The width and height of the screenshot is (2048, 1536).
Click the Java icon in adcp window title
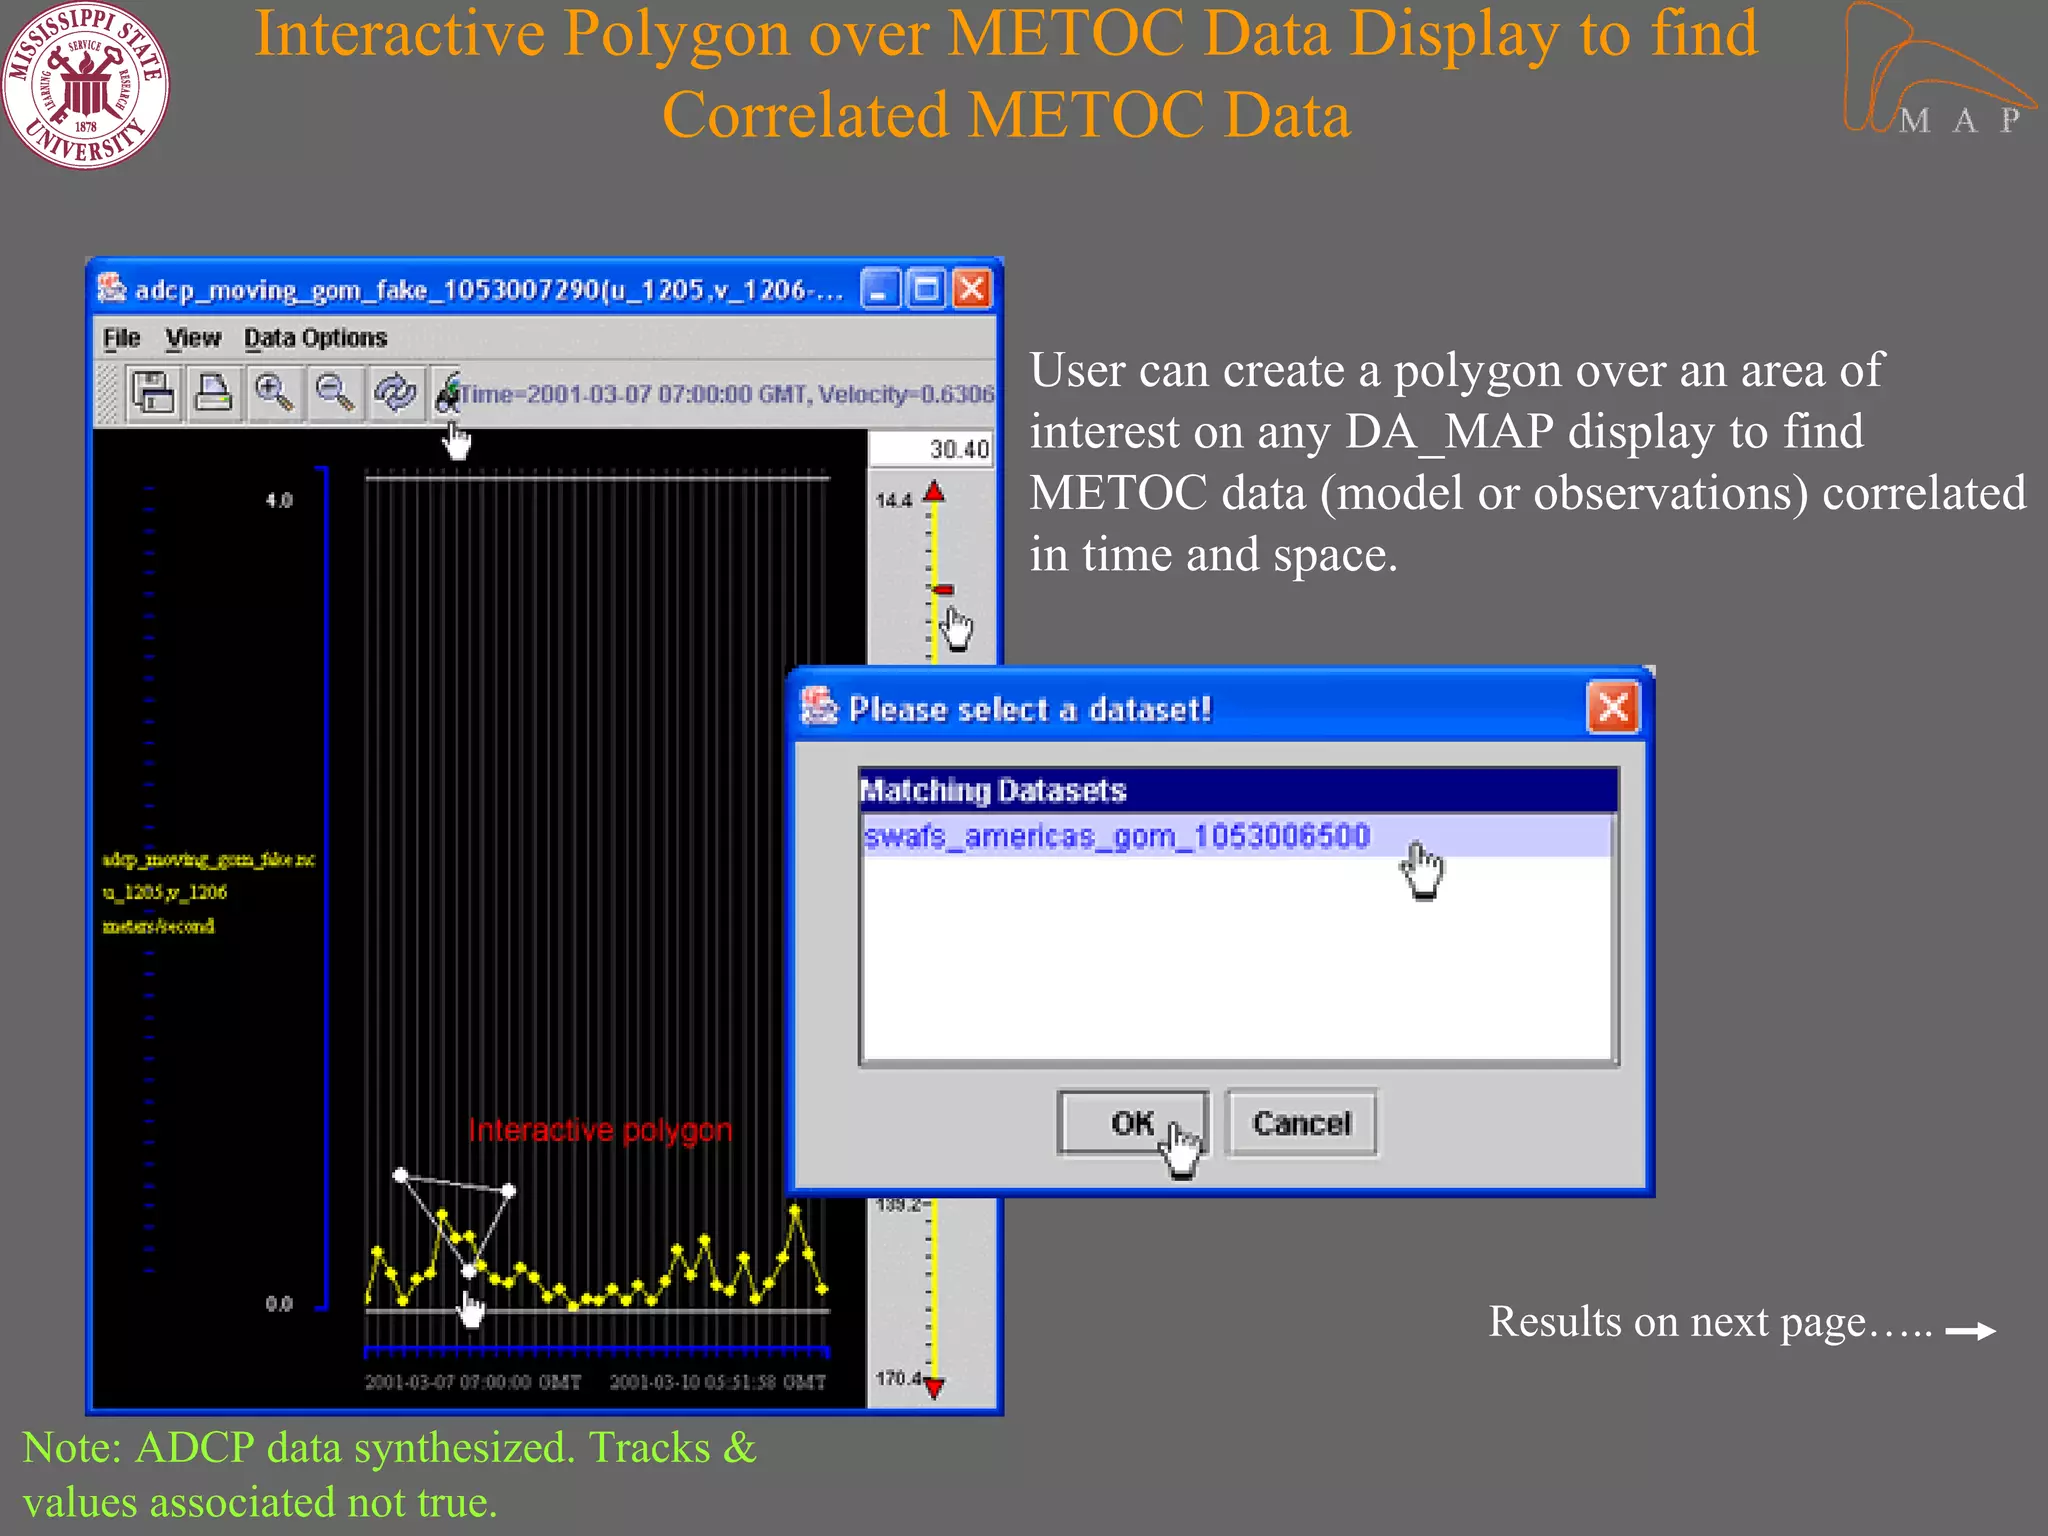click(x=111, y=289)
